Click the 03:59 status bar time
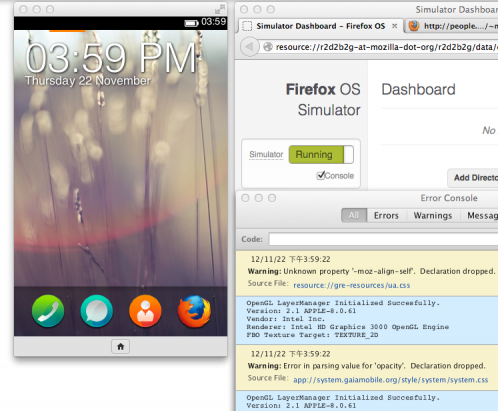This screenshot has height=411, width=498. point(213,22)
